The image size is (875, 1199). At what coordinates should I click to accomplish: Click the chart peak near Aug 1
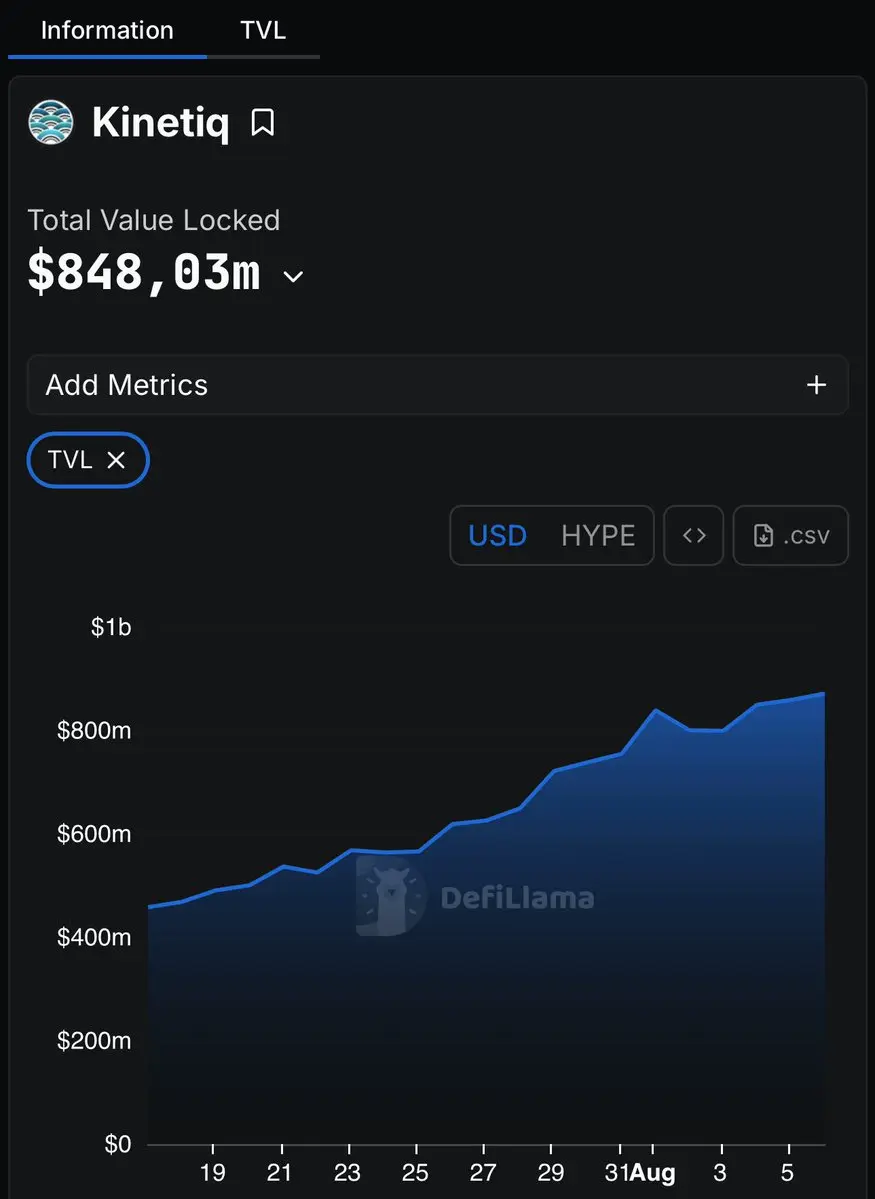[x=655, y=710]
